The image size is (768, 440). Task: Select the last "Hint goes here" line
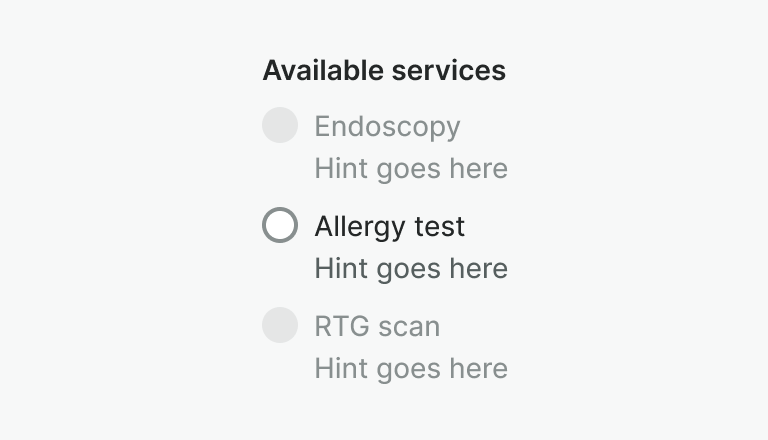pos(411,368)
